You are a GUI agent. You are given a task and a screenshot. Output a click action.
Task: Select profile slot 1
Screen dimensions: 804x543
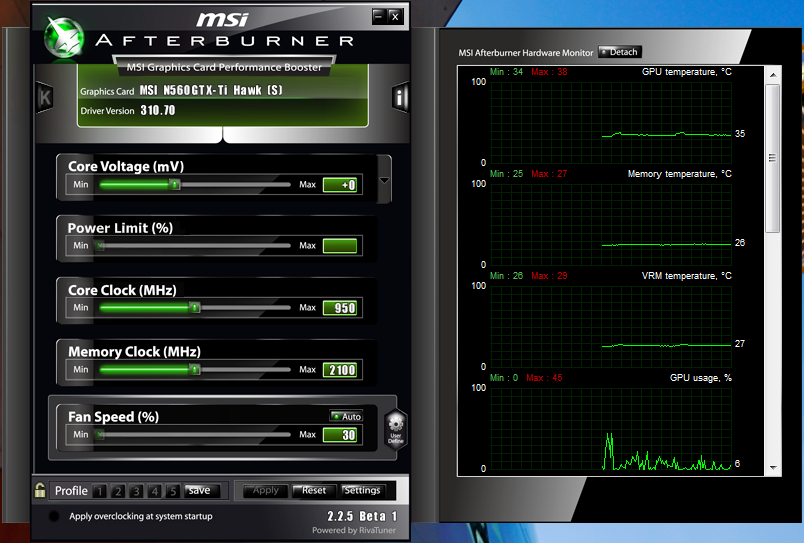(100, 491)
